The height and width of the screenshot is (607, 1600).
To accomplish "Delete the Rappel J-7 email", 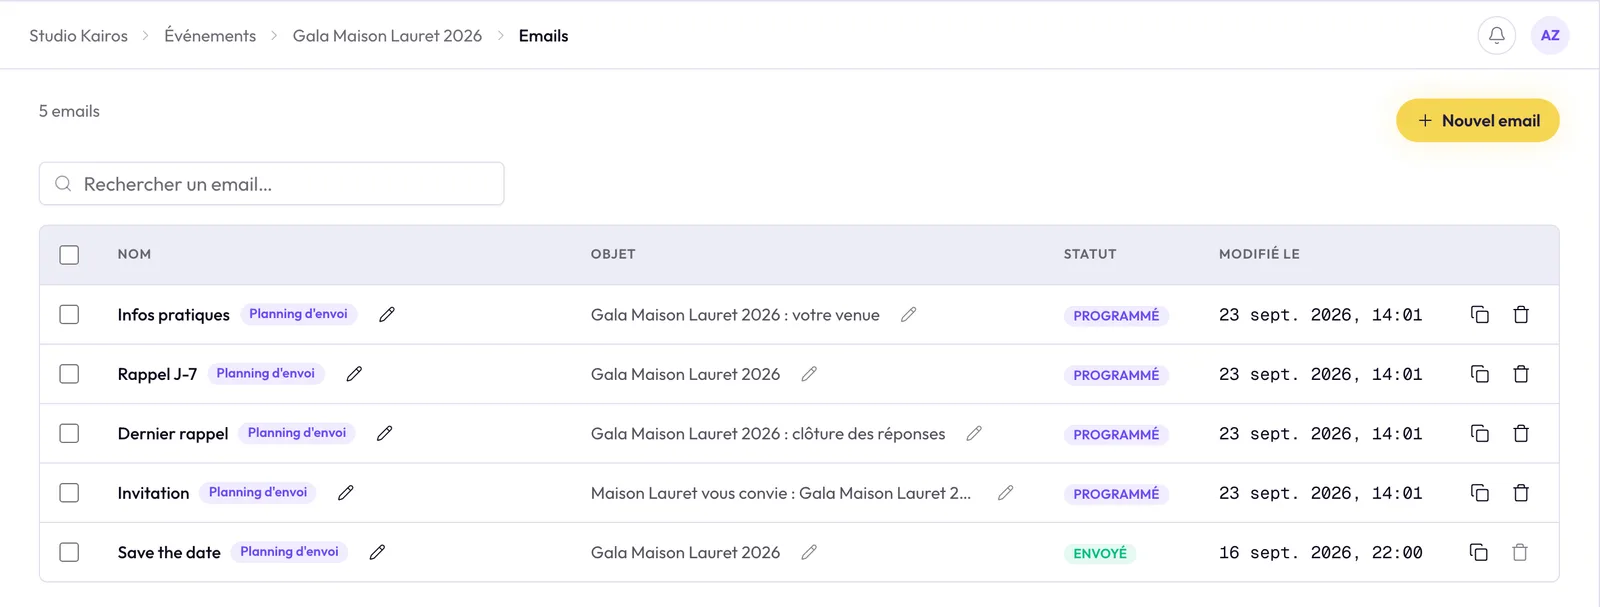I will tap(1521, 374).
